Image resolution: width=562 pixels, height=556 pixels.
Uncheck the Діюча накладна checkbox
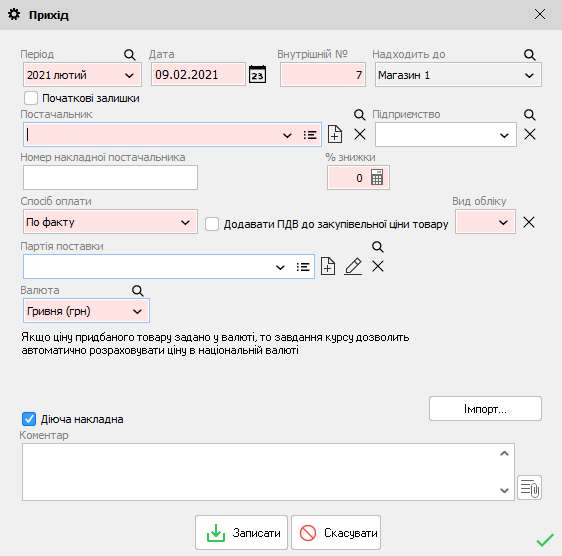click(29, 419)
